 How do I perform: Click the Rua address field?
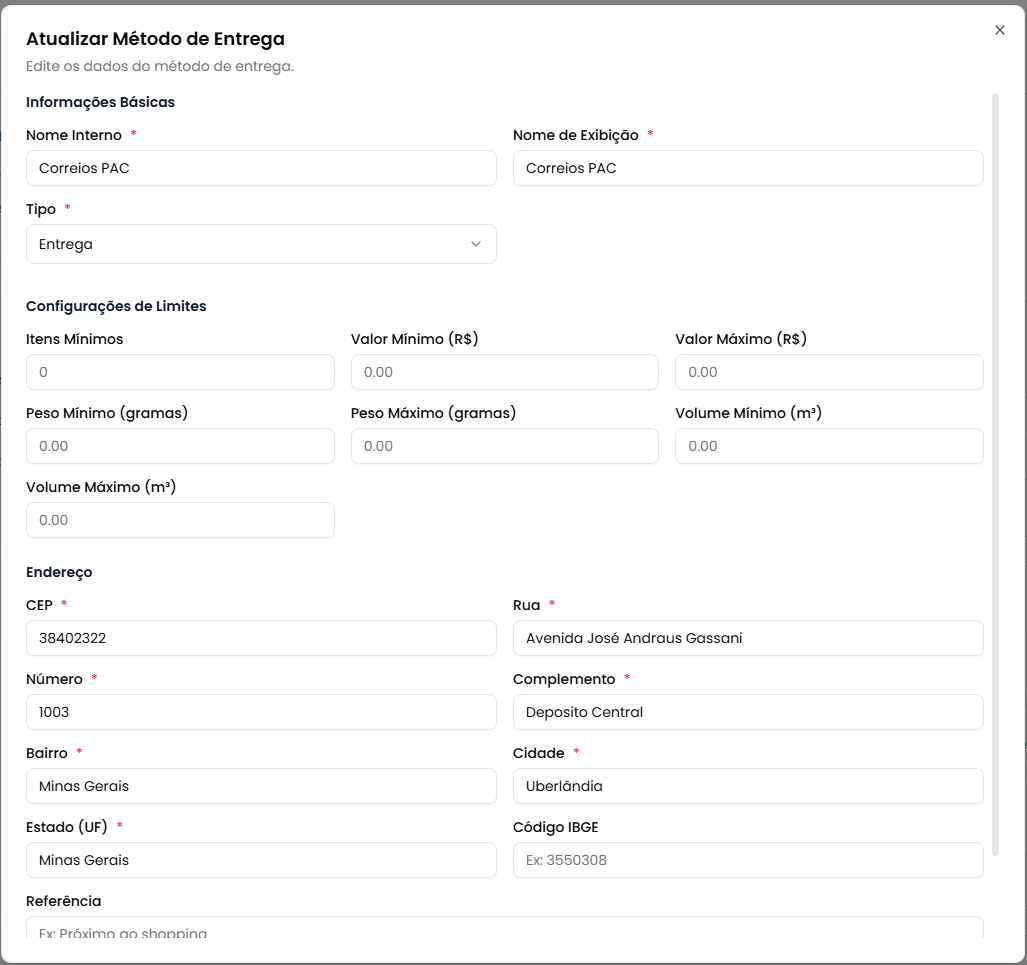point(747,638)
